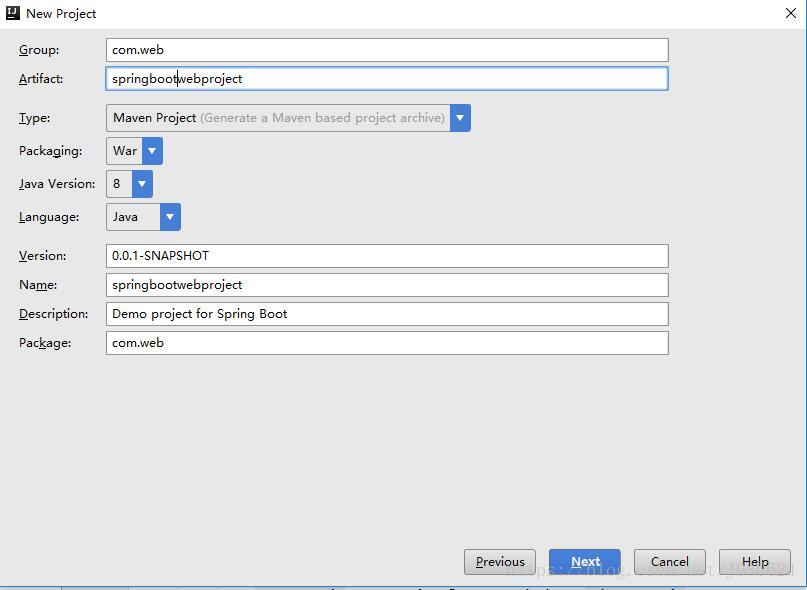Click the Version: label
The image size is (807, 590).
[43, 256]
